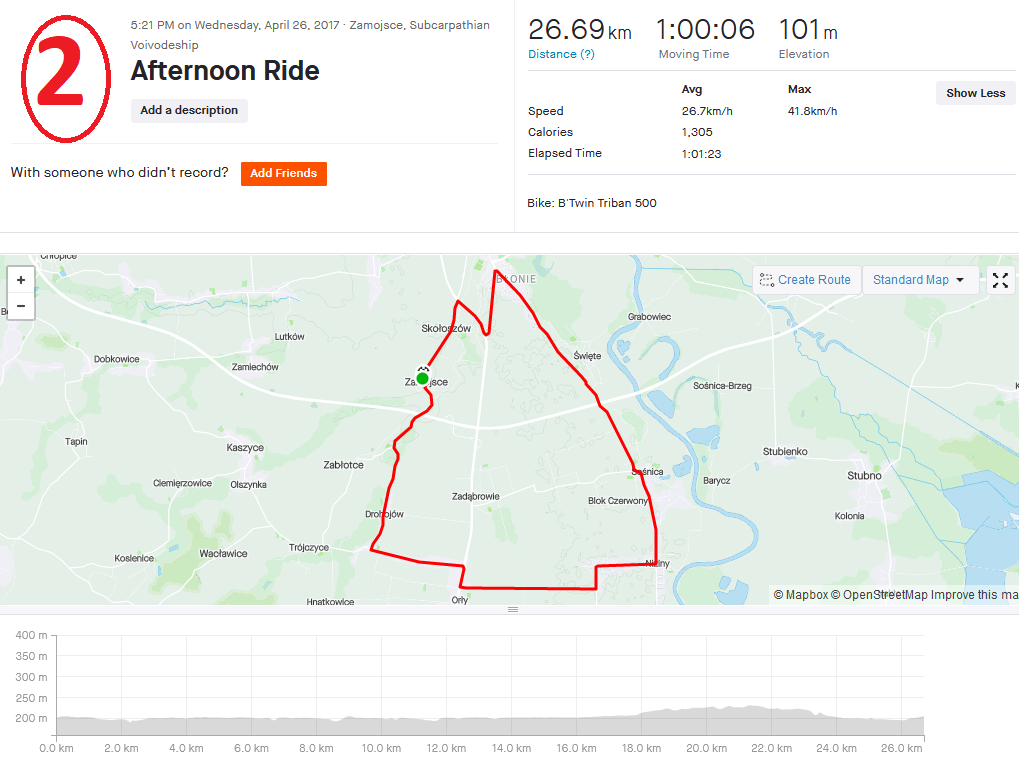The height and width of the screenshot is (782, 1019).
Task: Click the map resize drag handle
Action: pyautogui.click(x=513, y=609)
